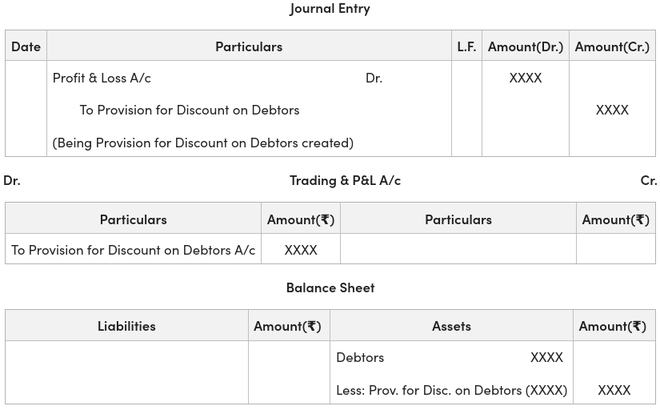This screenshot has height=410, width=660.
Task: Click the Dr. label beside Profit & Loss A/c
Action: (374, 78)
